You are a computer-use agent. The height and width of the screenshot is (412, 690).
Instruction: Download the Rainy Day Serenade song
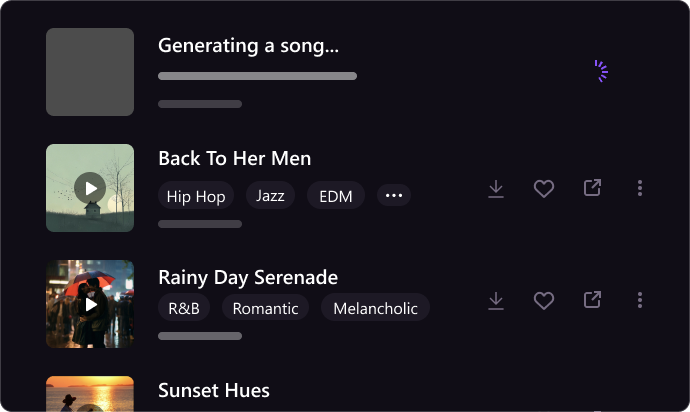(x=496, y=300)
